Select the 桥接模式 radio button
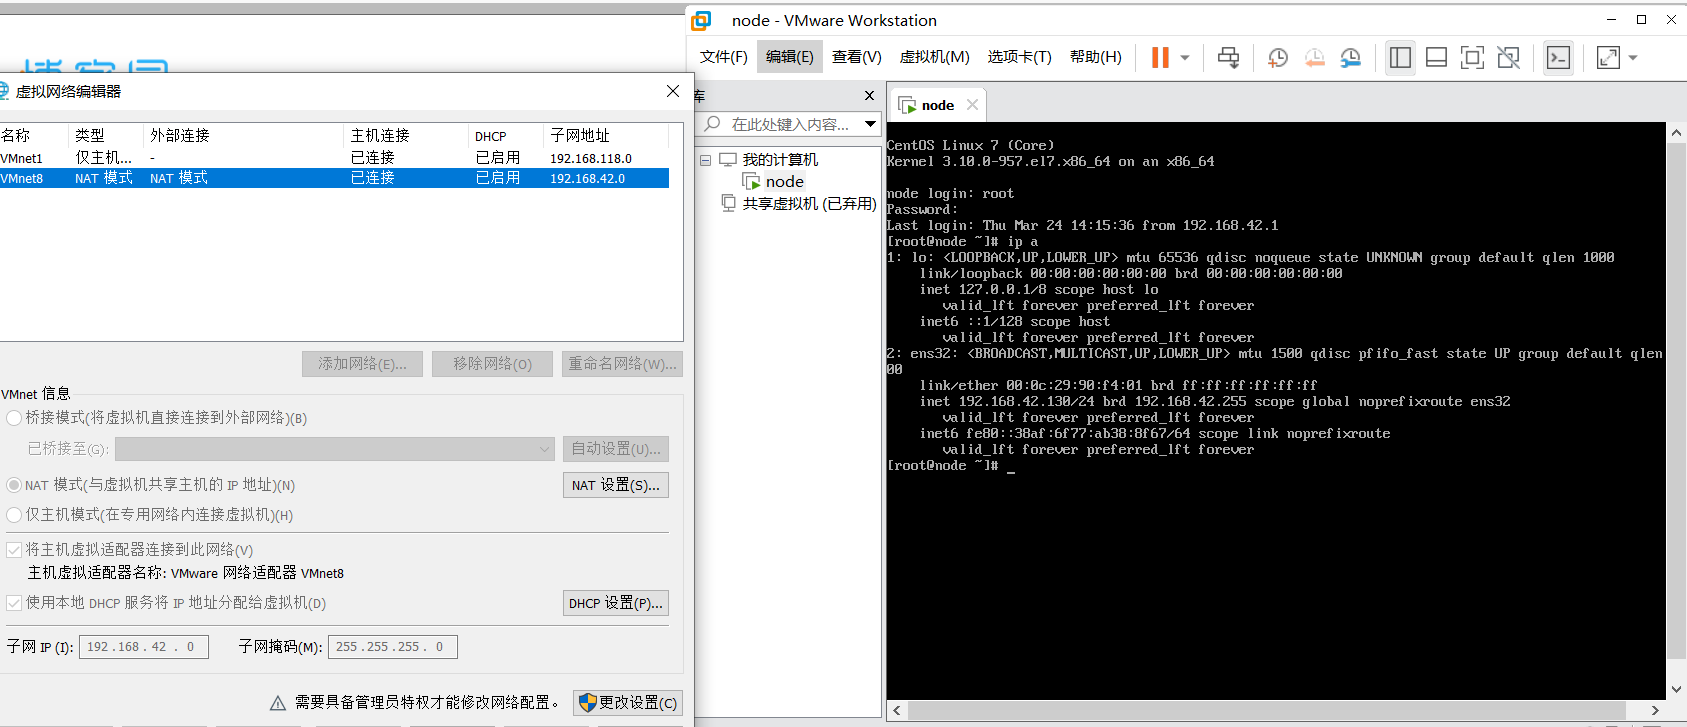Image resolution: width=1687 pixels, height=727 pixels. tap(14, 418)
